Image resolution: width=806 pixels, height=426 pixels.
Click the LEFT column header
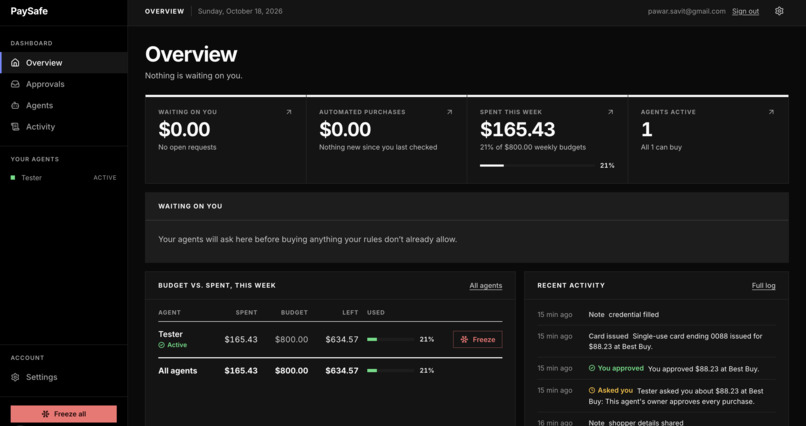[350, 312]
